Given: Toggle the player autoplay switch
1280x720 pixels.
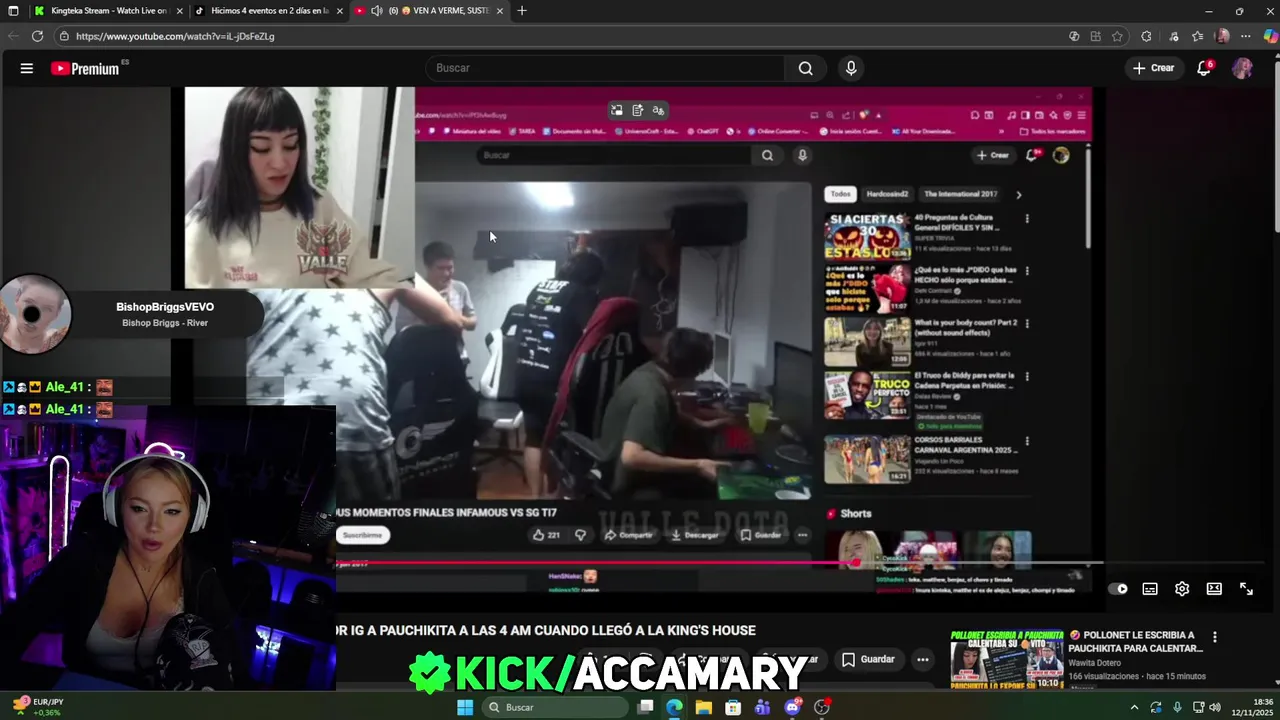Looking at the screenshot, I should (x=1120, y=589).
